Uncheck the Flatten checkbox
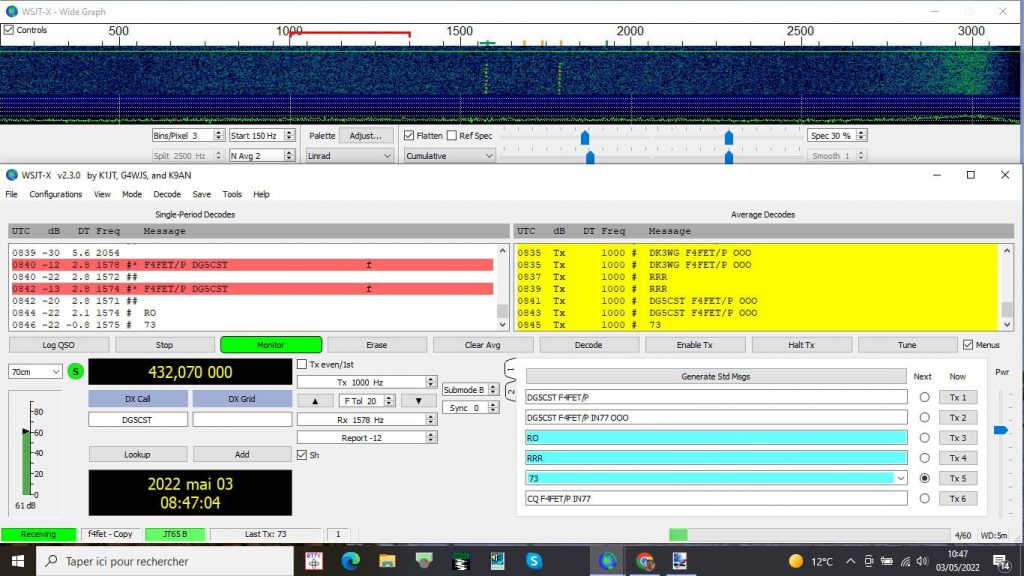1024x576 pixels. 409,136
